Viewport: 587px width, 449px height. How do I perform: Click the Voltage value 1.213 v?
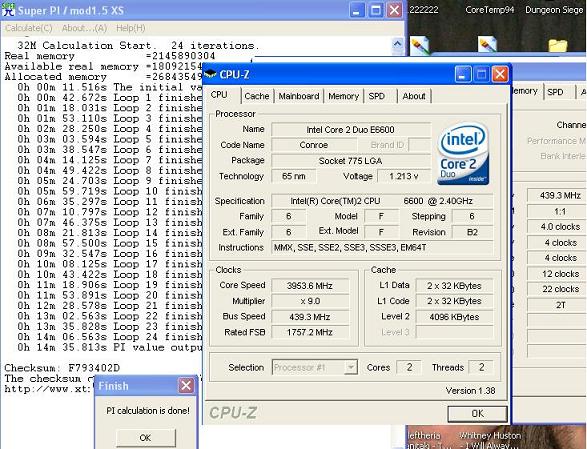[x=404, y=176]
